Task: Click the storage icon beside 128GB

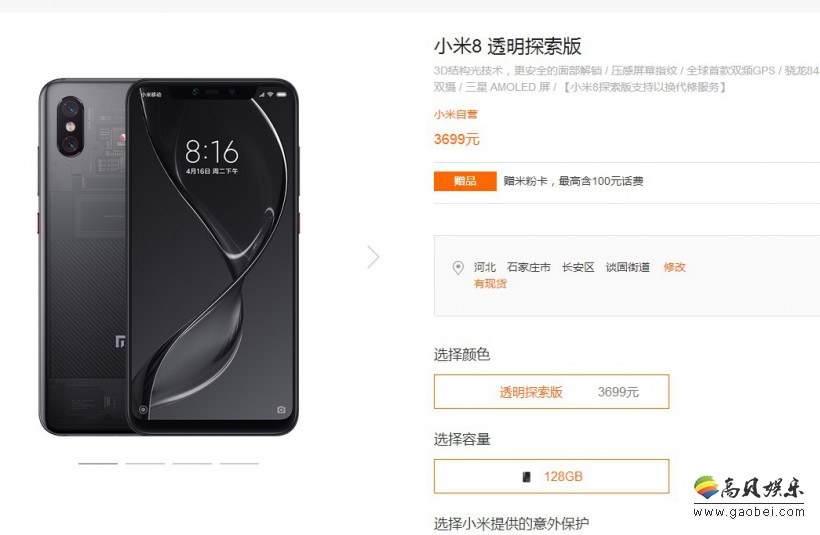Action: coord(527,476)
